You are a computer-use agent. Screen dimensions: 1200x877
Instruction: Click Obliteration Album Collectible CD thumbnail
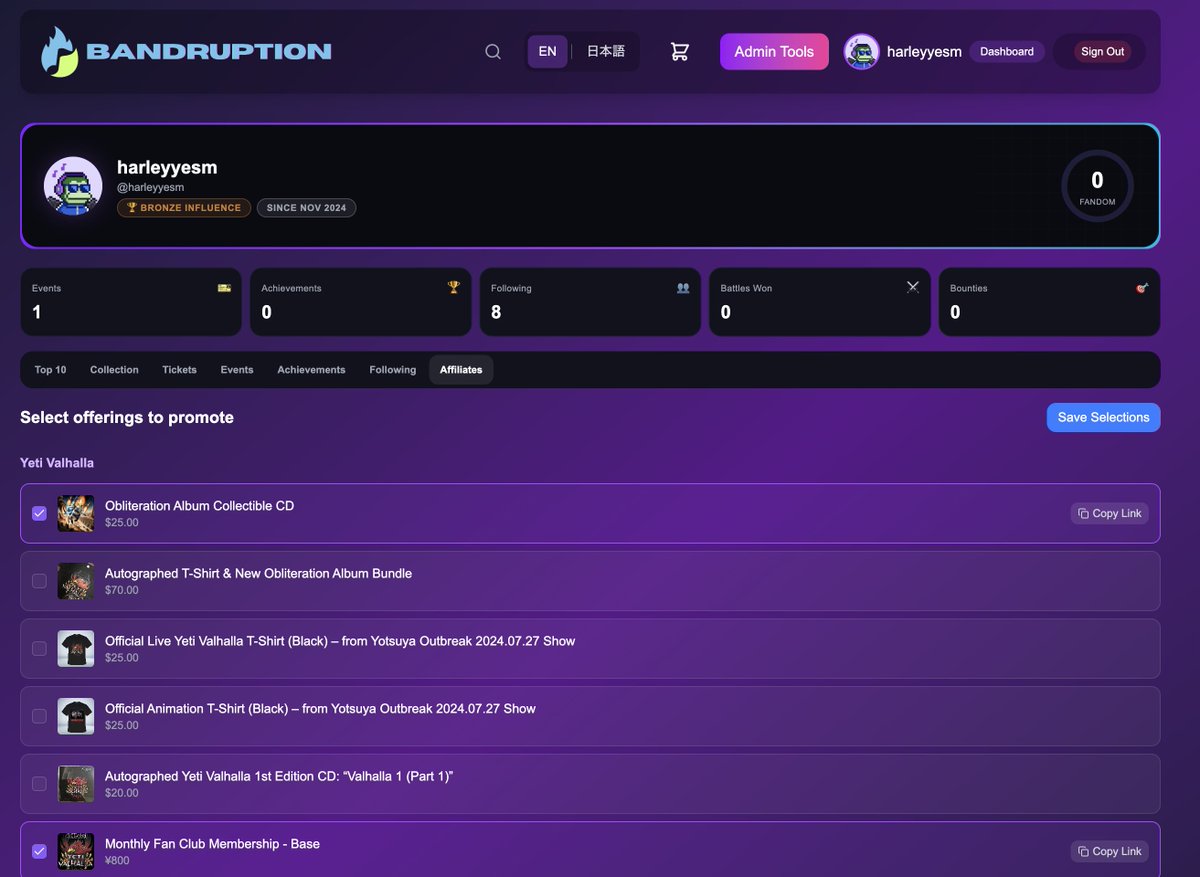point(76,513)
